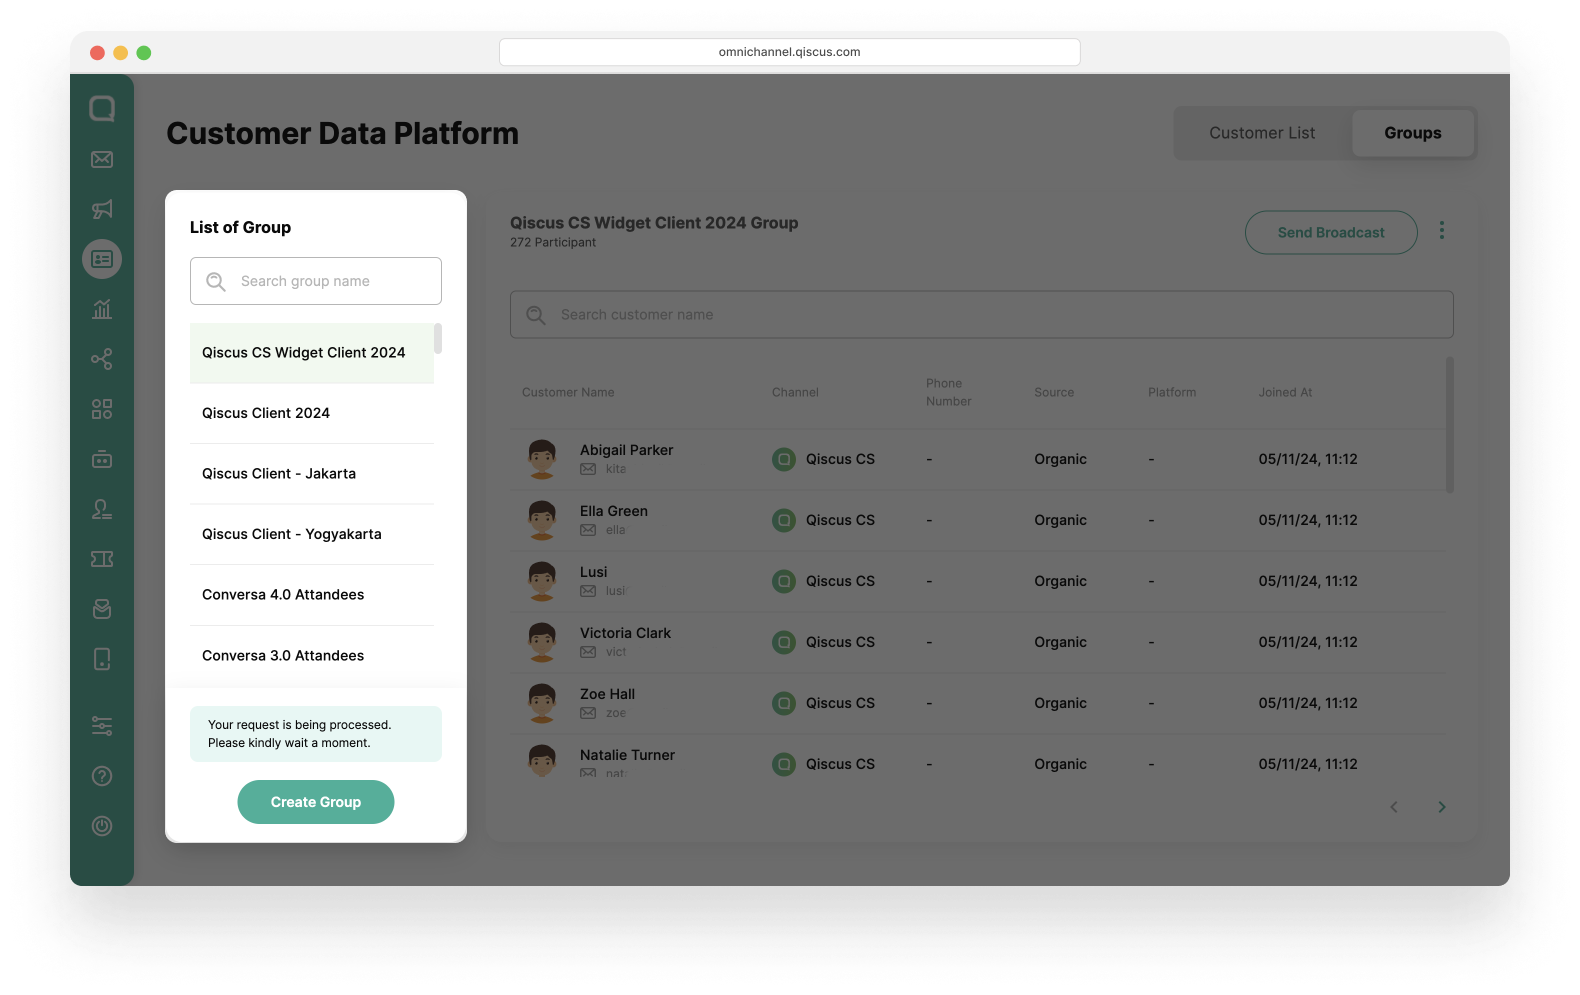Select Conversa 4.0 Attandees group

point(312,595)
